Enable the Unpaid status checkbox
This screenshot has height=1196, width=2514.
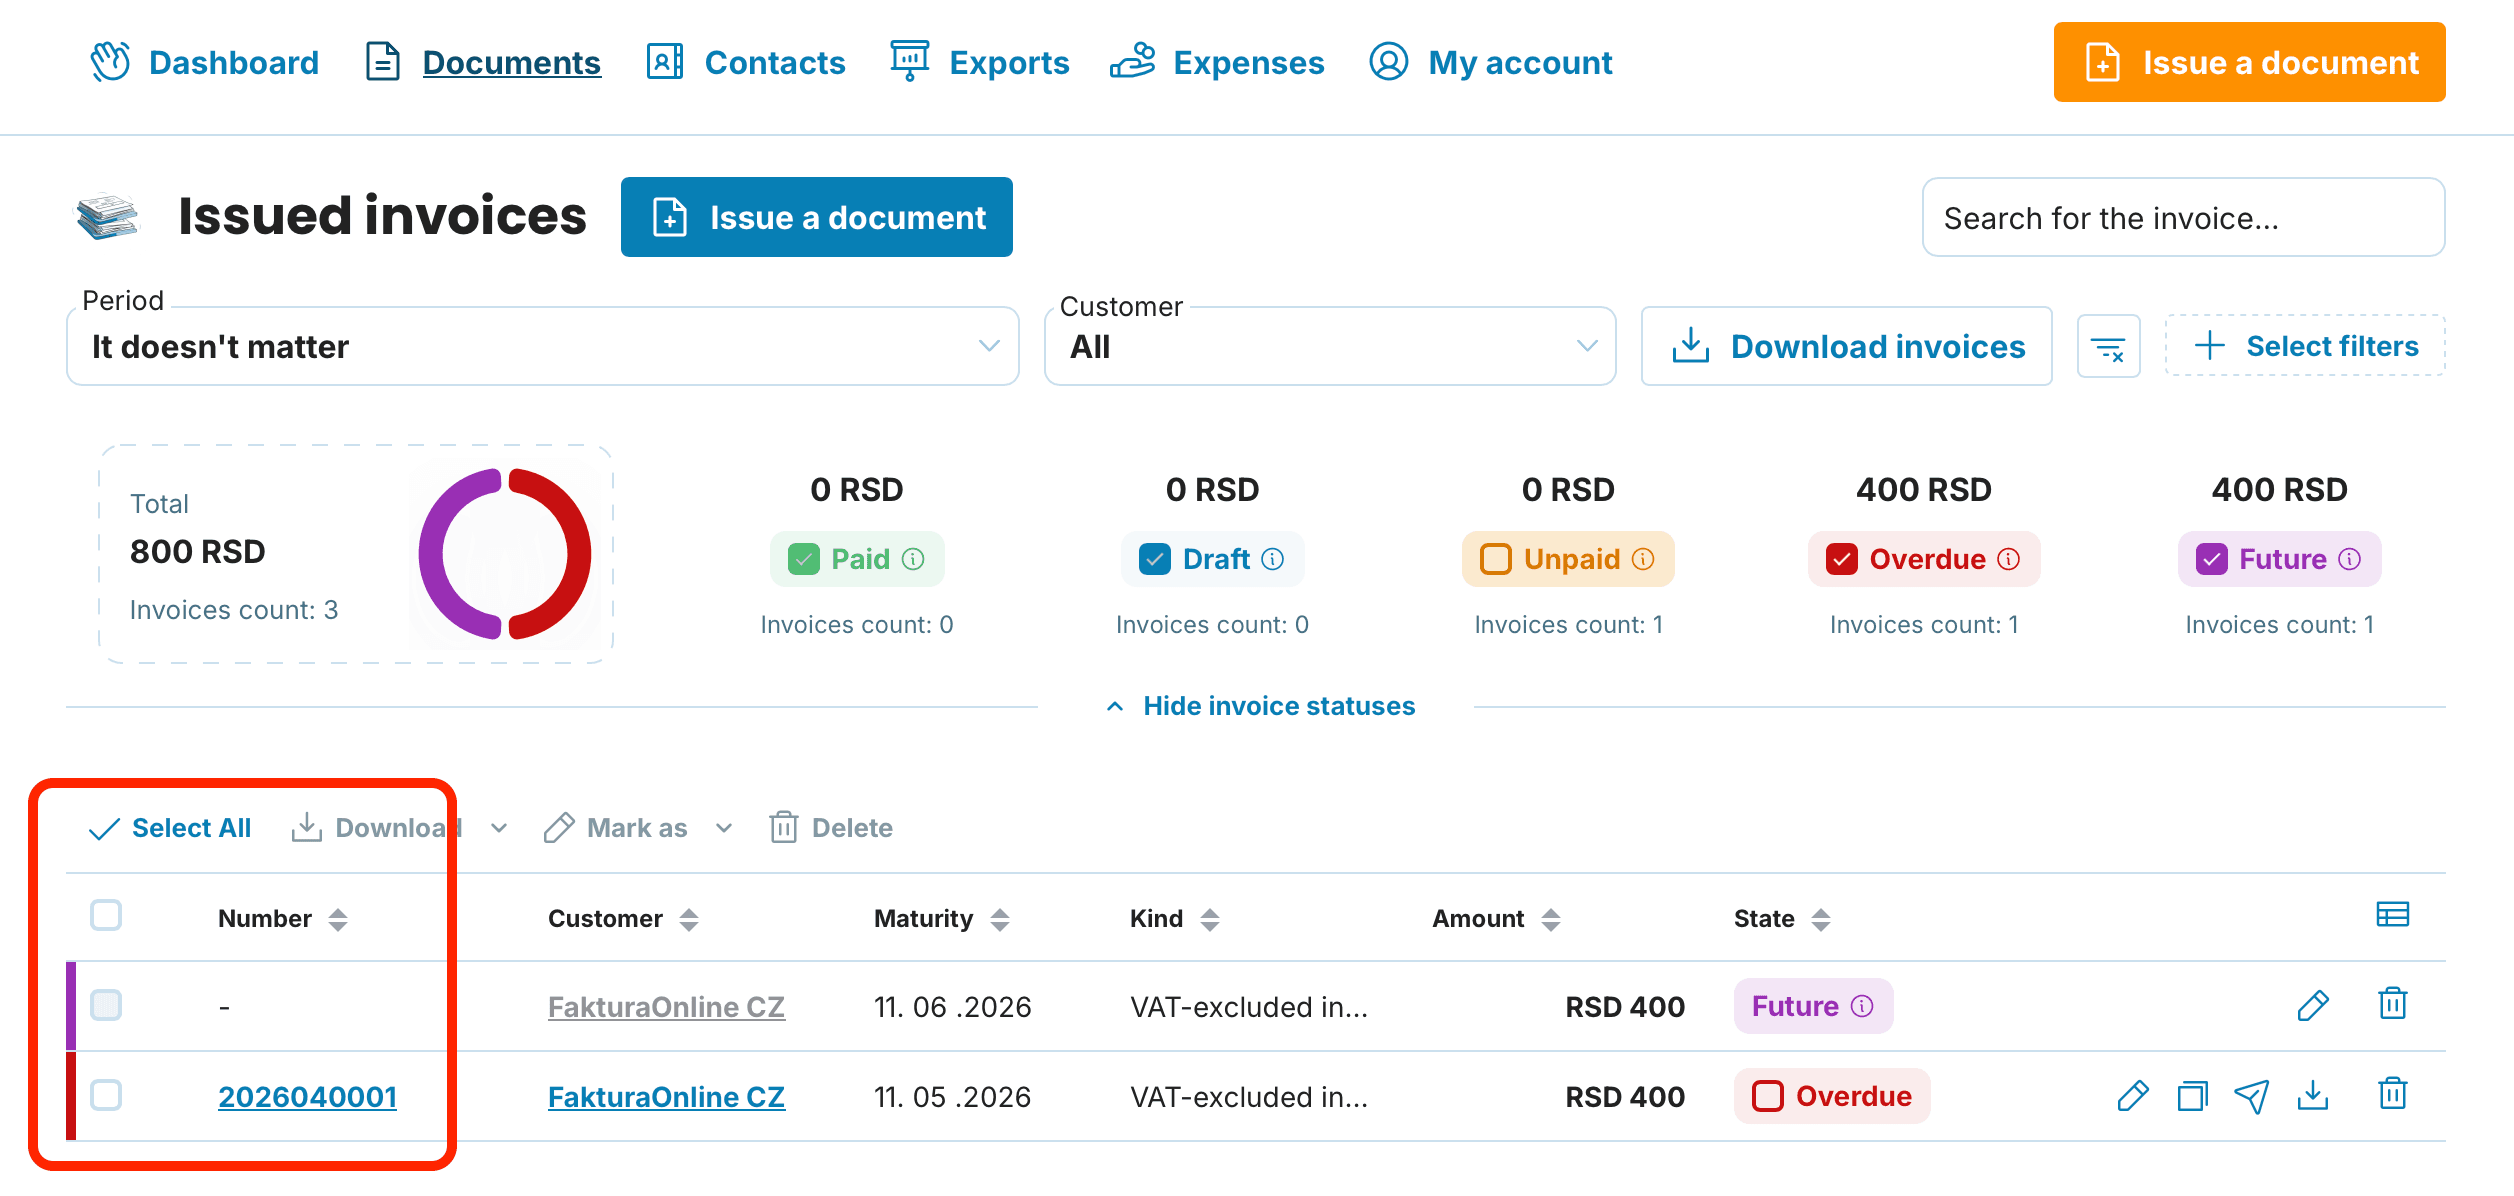(1495, 559)
